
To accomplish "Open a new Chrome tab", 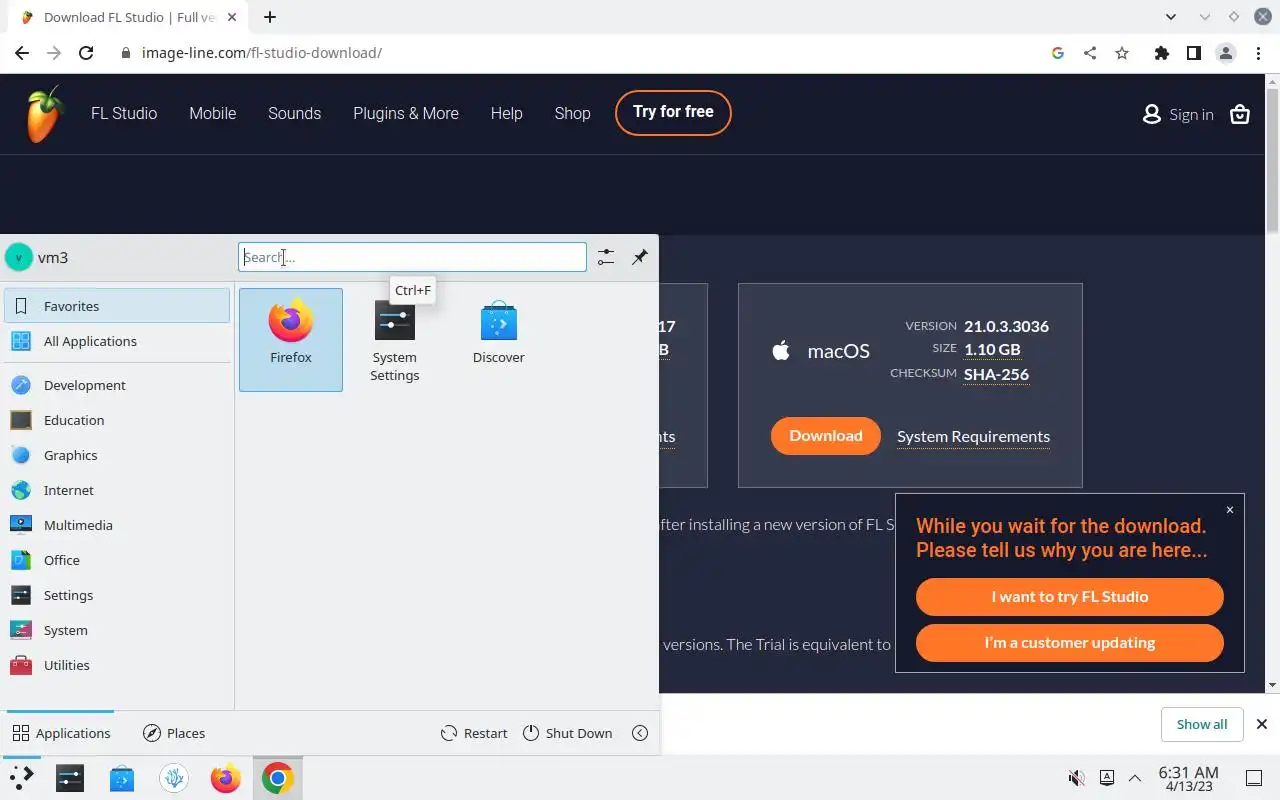I will 270,17.
